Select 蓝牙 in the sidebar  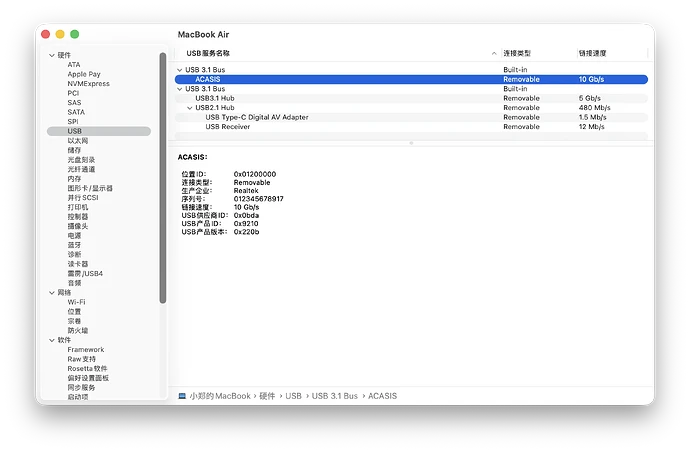[74, 245]
